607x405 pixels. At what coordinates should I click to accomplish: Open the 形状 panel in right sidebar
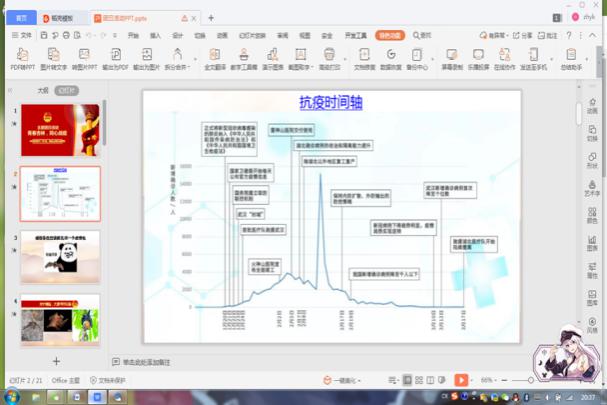point(592,161)
